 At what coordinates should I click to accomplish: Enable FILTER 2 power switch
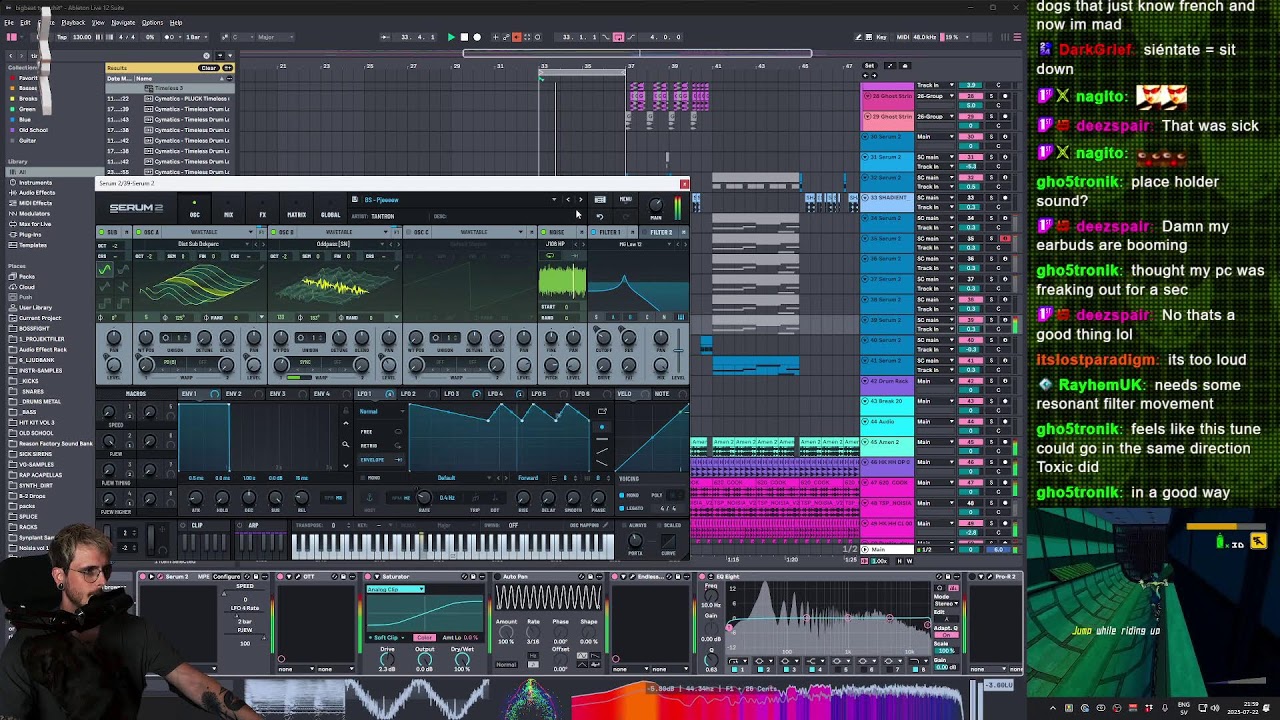click(645, 232)
